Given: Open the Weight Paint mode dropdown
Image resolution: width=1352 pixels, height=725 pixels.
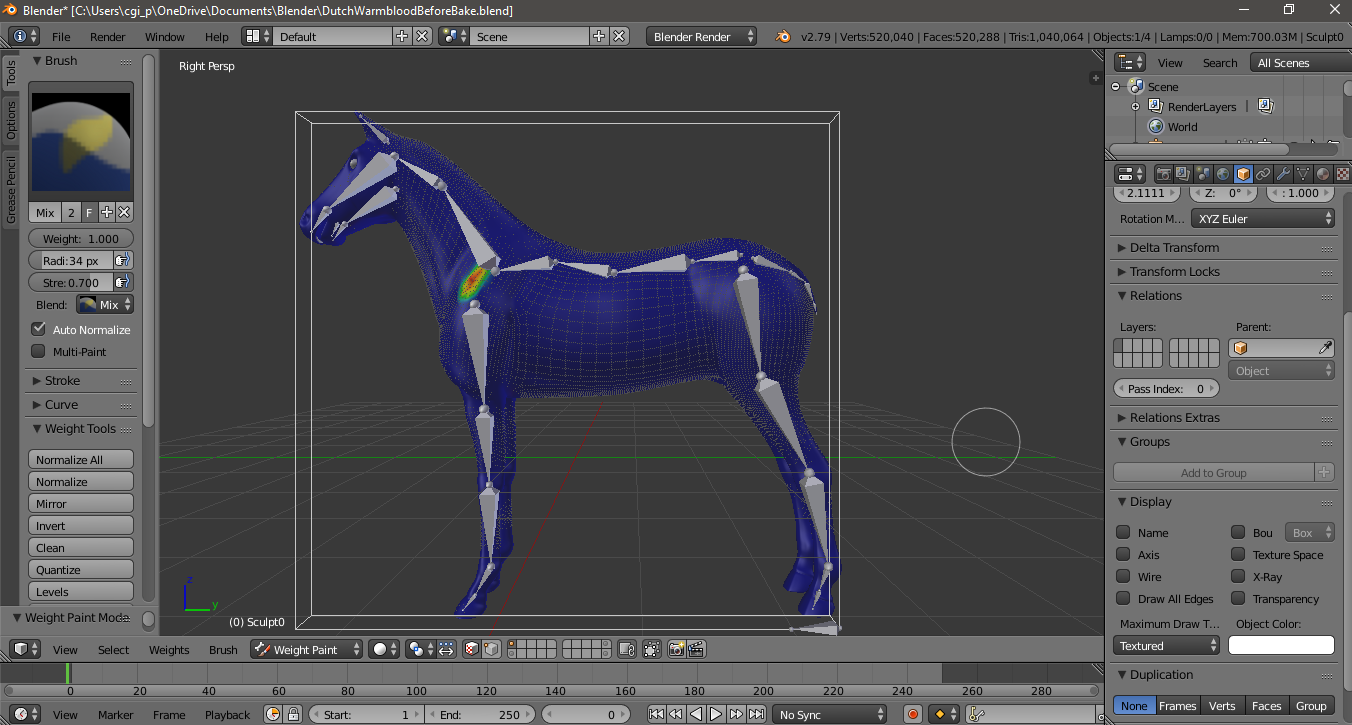Looking at the screenshot, I should click(x=306, y=649).
